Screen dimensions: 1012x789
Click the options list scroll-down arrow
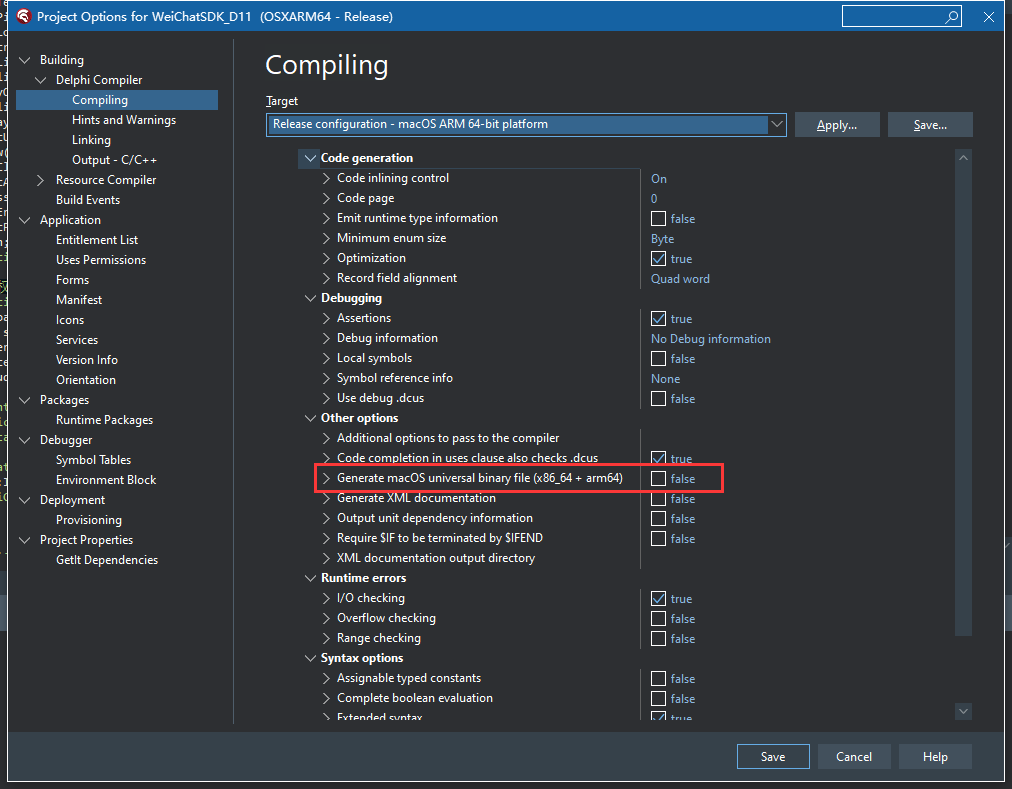(964, 711)
